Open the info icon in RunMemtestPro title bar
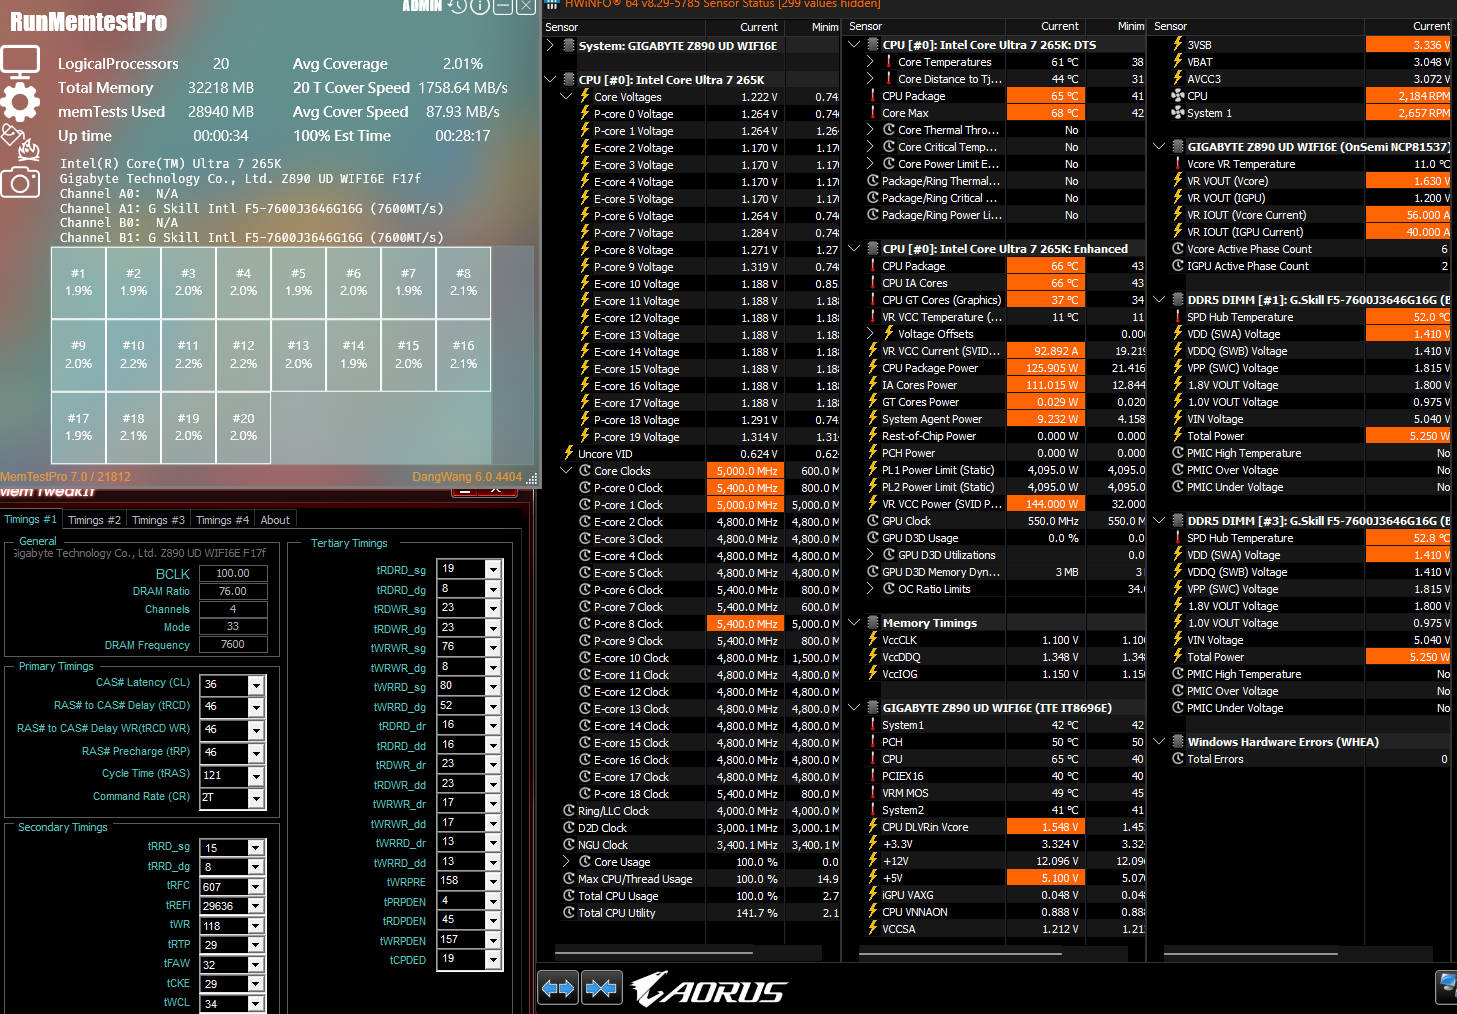This screenshot has width=1457, height=1014. 480,6
